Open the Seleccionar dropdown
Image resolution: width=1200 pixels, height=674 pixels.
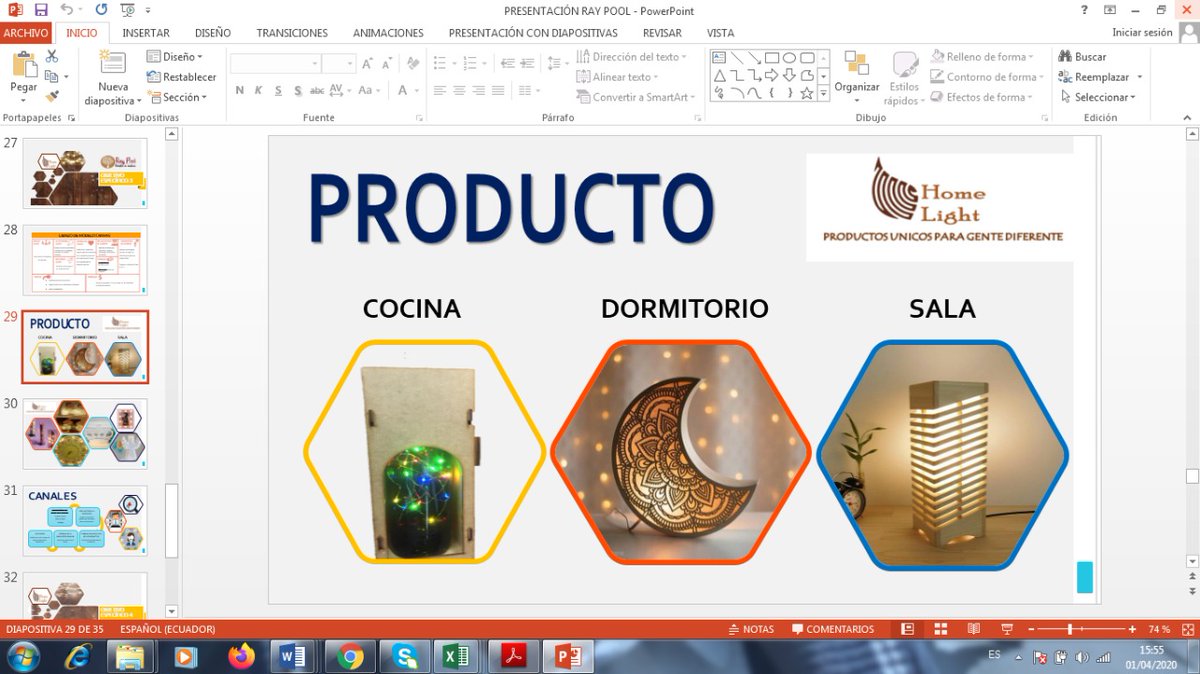click(1099, 97)
